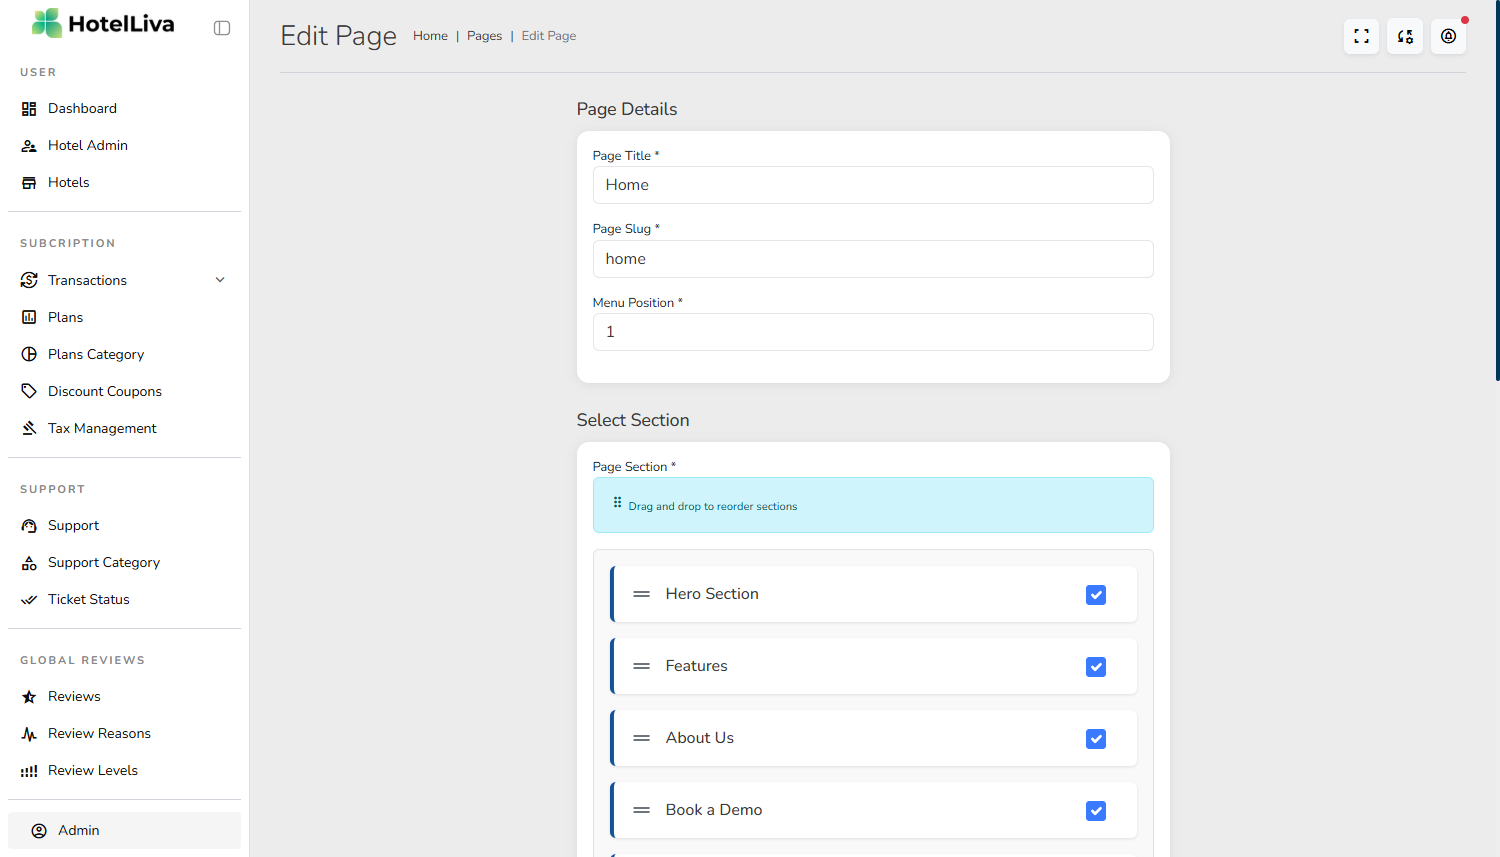1500x857 pixels.
Task: Uncheck the About Us checkbox
Action: (x=1096, y=739)
